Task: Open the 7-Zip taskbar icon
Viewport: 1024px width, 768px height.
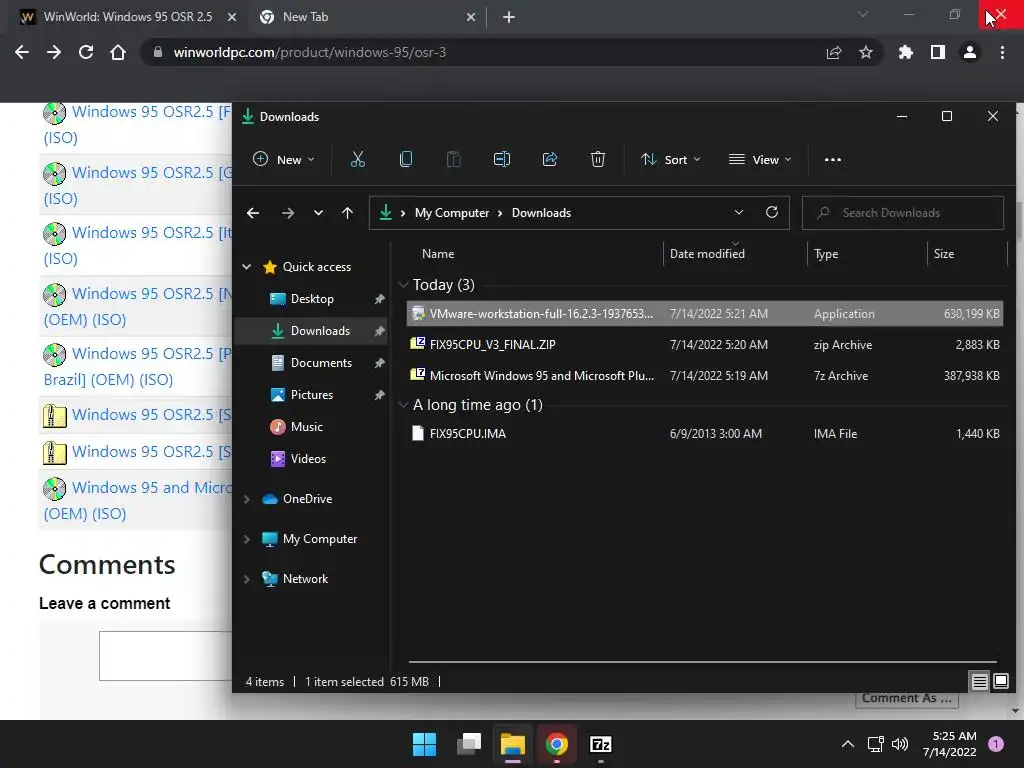Action: (600, 744)
